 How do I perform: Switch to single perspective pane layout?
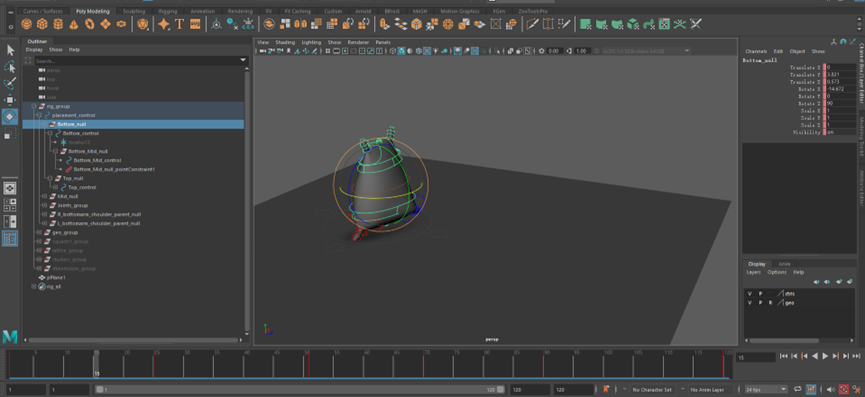point(10,189)
